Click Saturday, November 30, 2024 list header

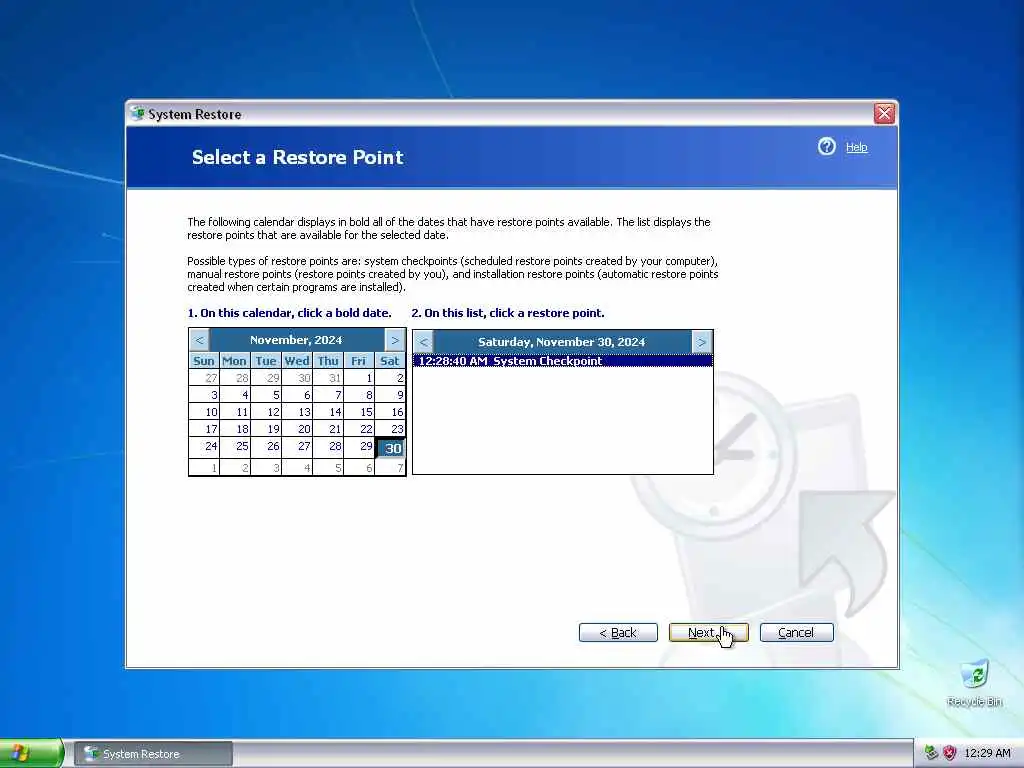pos(562,342)
